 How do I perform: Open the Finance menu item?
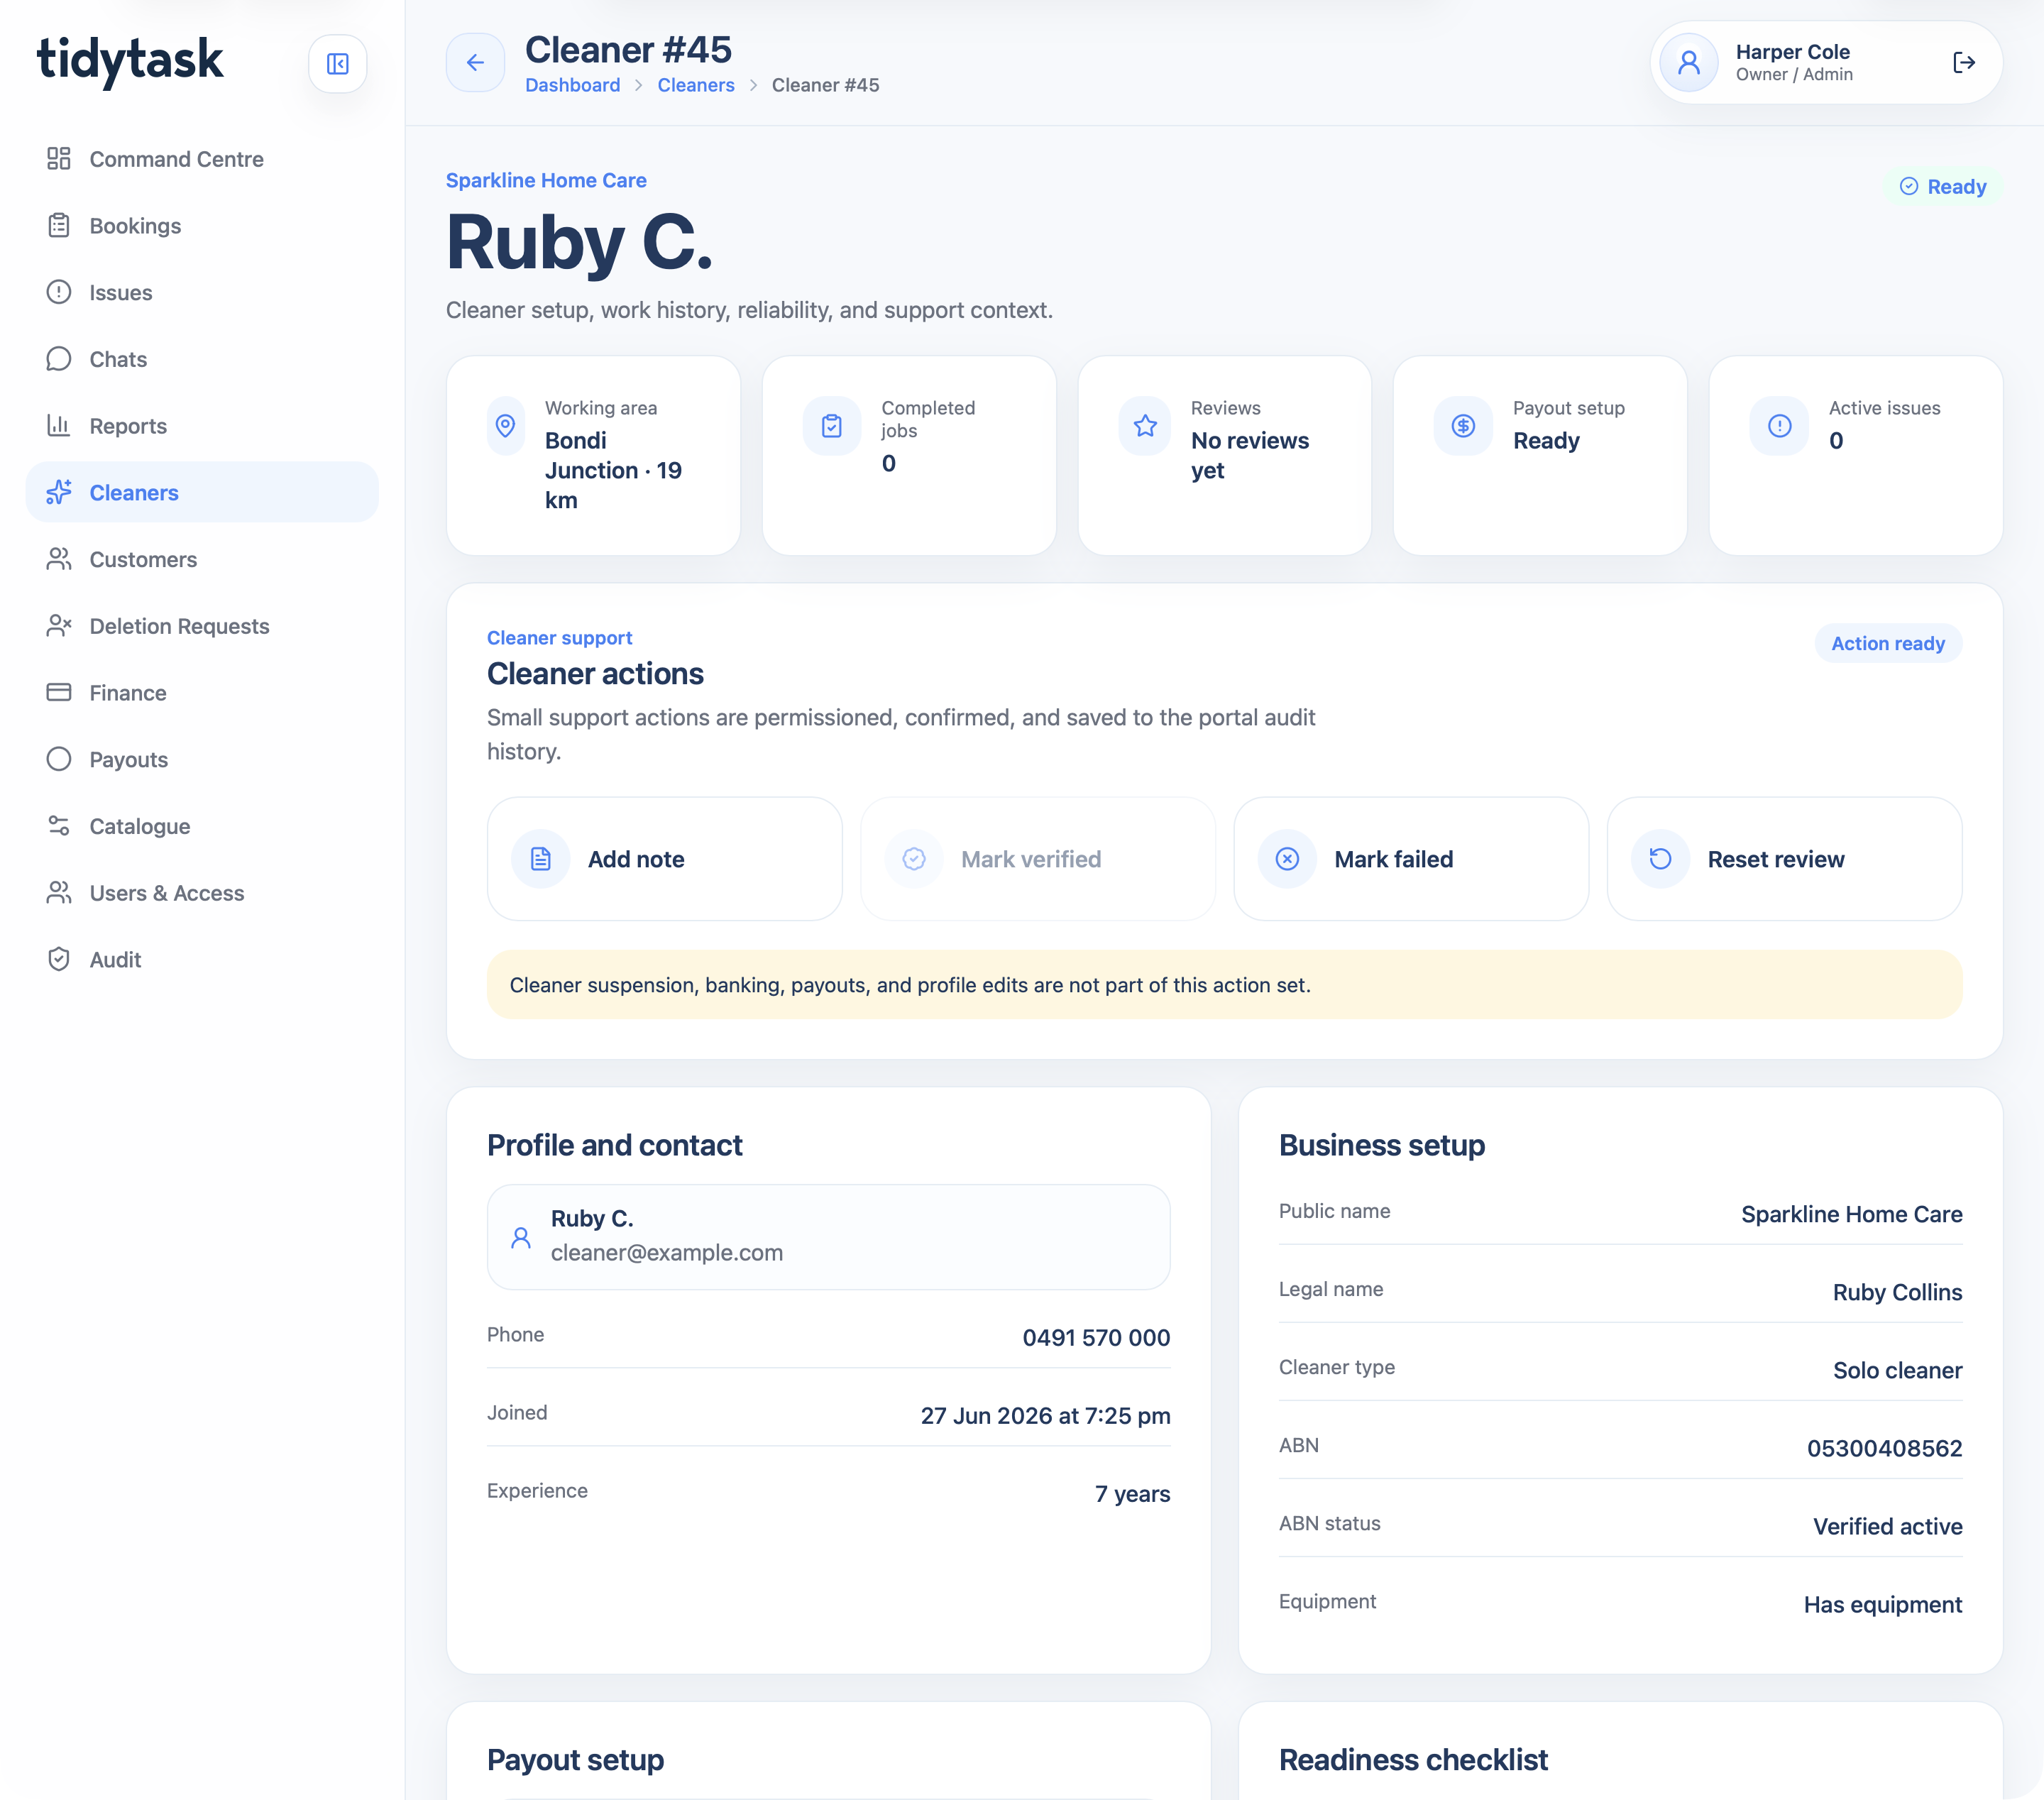click(x=202, y=692)
